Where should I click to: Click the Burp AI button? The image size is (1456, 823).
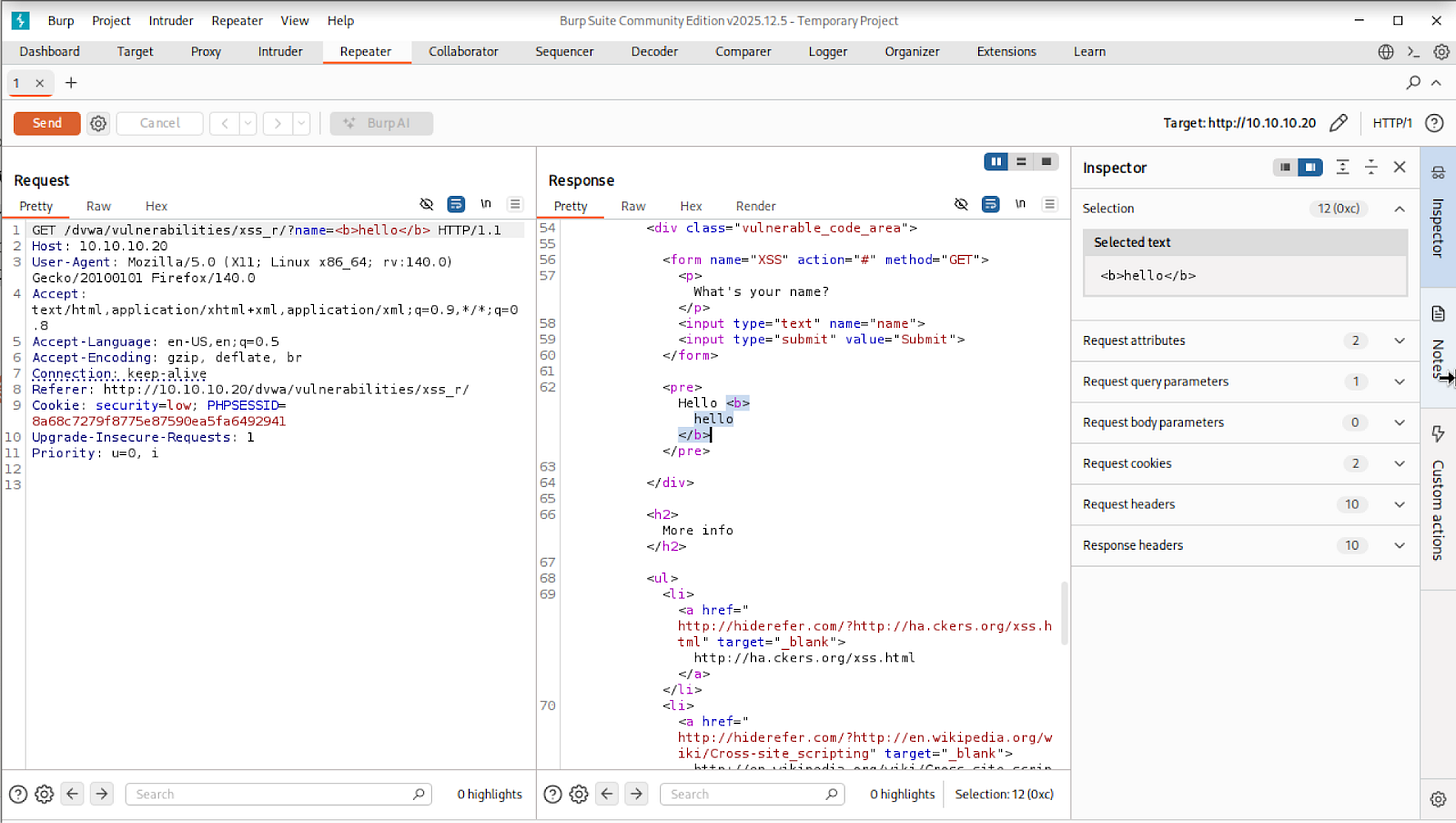(x=381, y=123)
